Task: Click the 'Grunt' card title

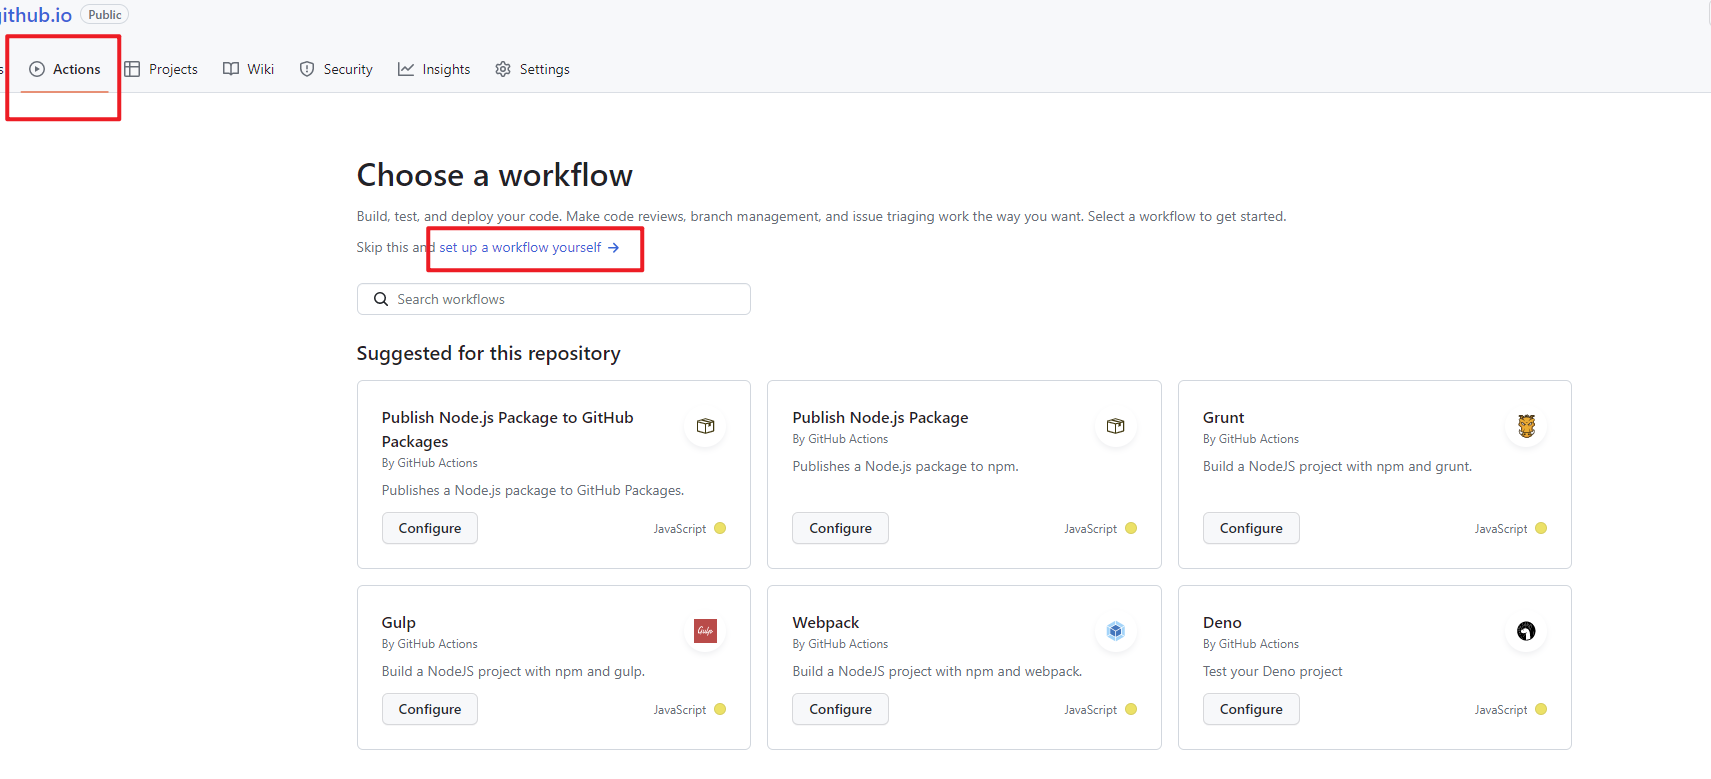Action: [x=1223, y=417]
